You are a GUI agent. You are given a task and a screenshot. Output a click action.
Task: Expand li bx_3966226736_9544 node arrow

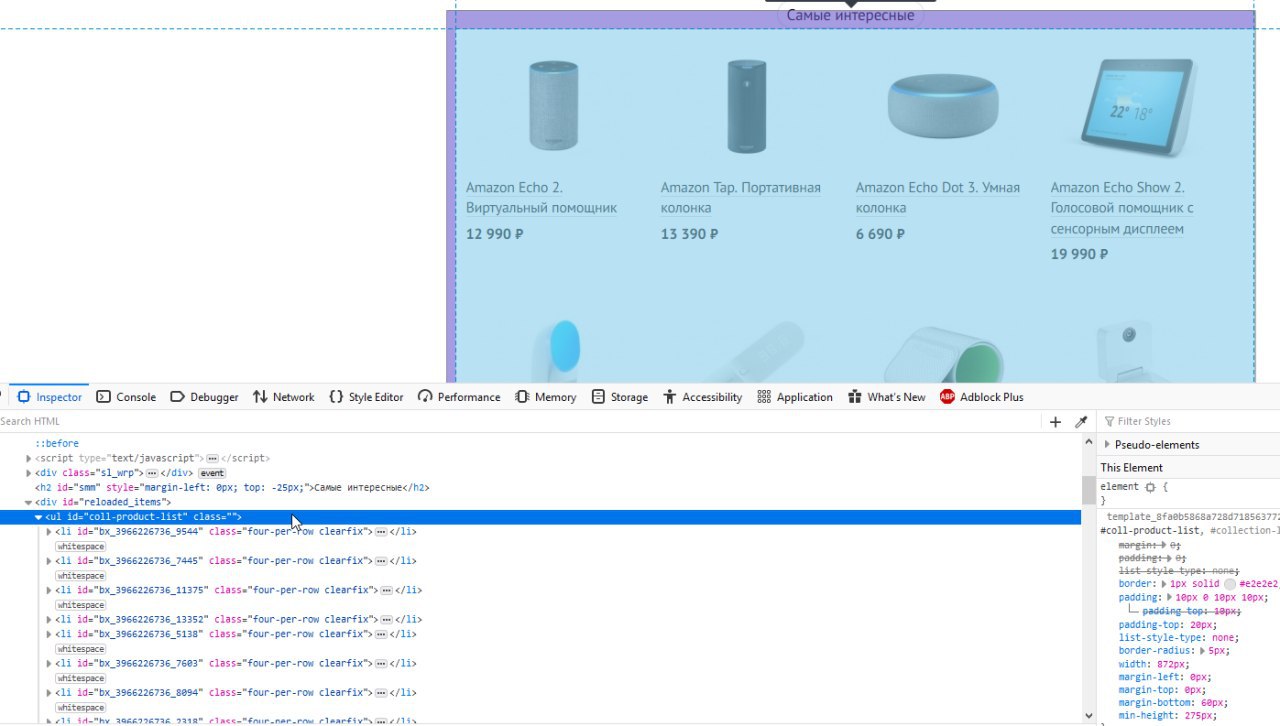(50, 532)
